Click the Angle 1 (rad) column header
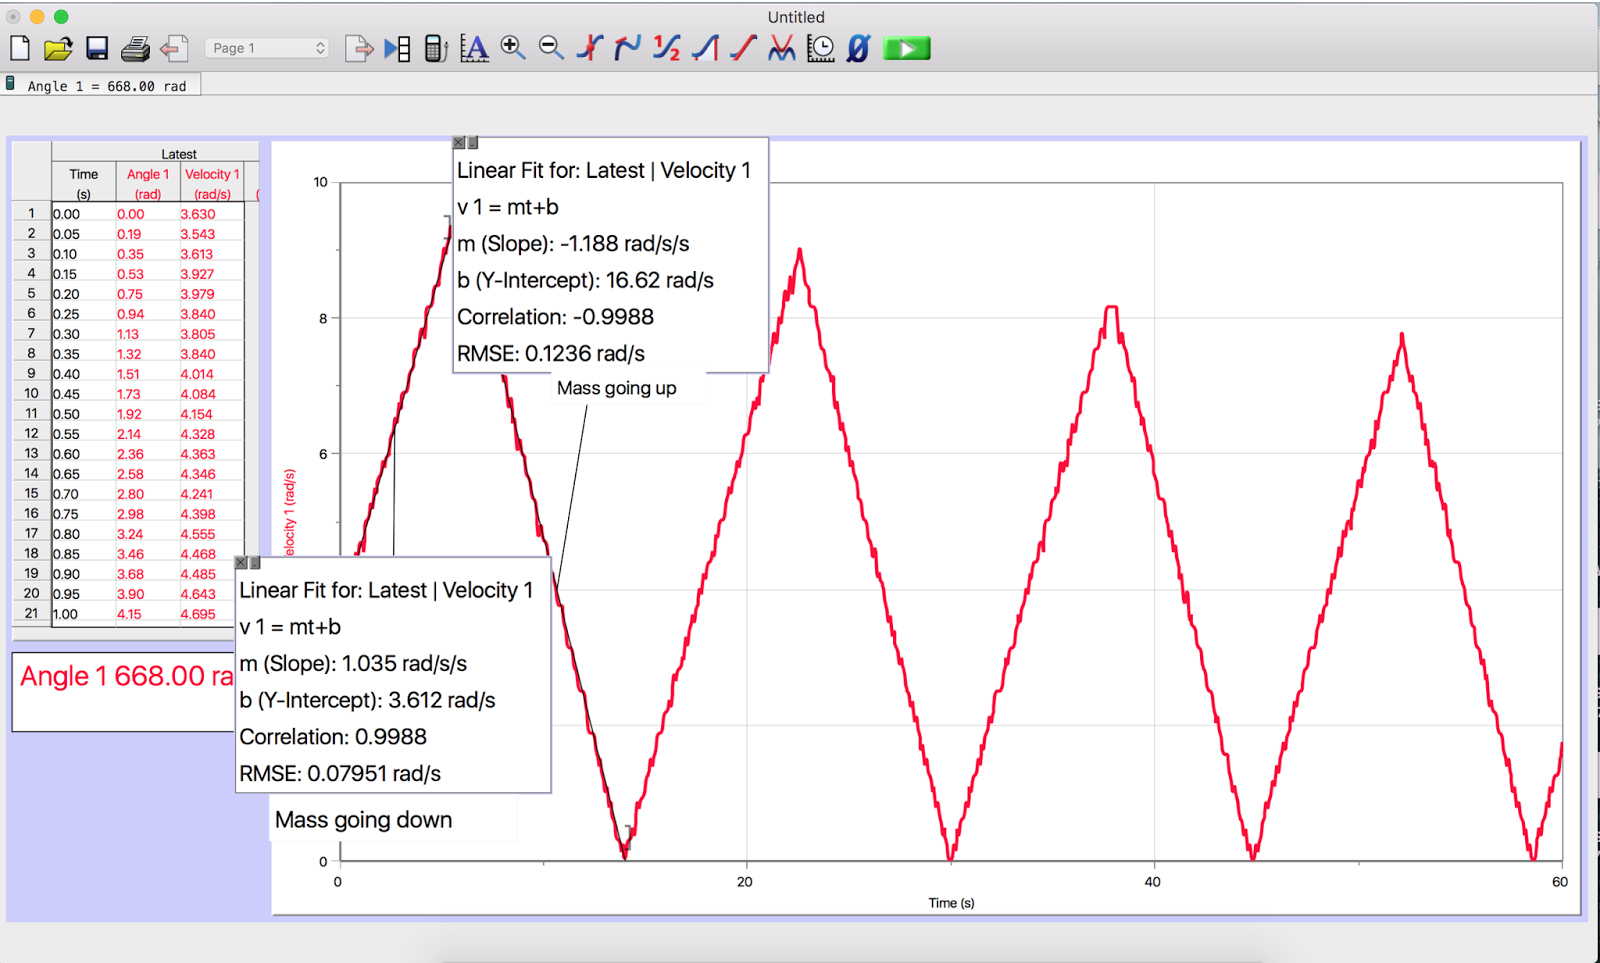Screen dimensions: 1600x963 (148, 183)
